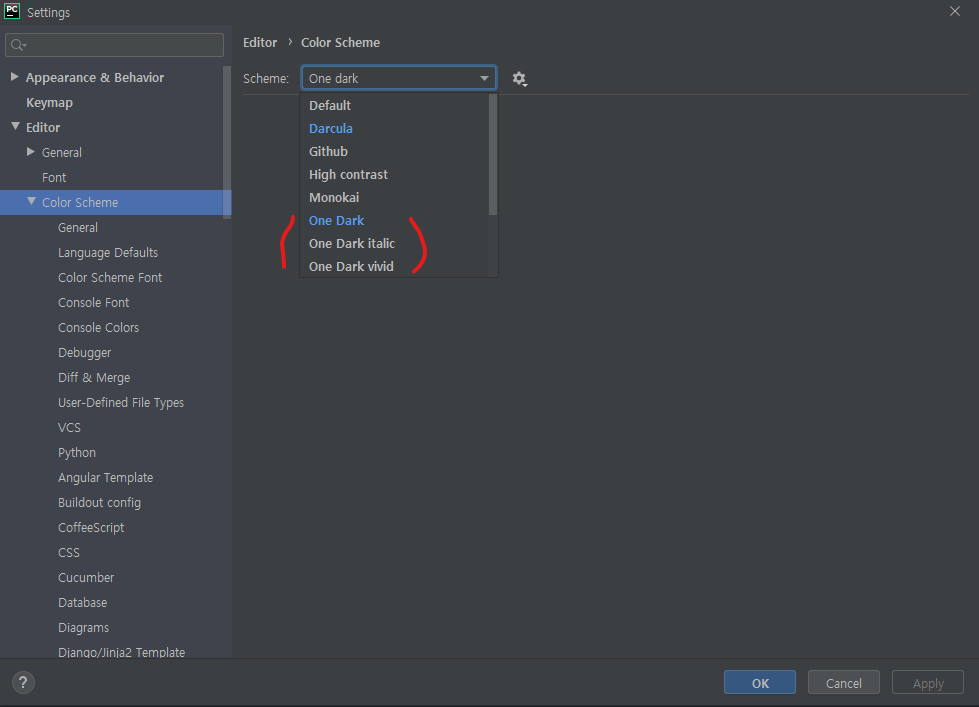
Task: Open Diff & Merge color settings
Action: [x=94, y=377]
